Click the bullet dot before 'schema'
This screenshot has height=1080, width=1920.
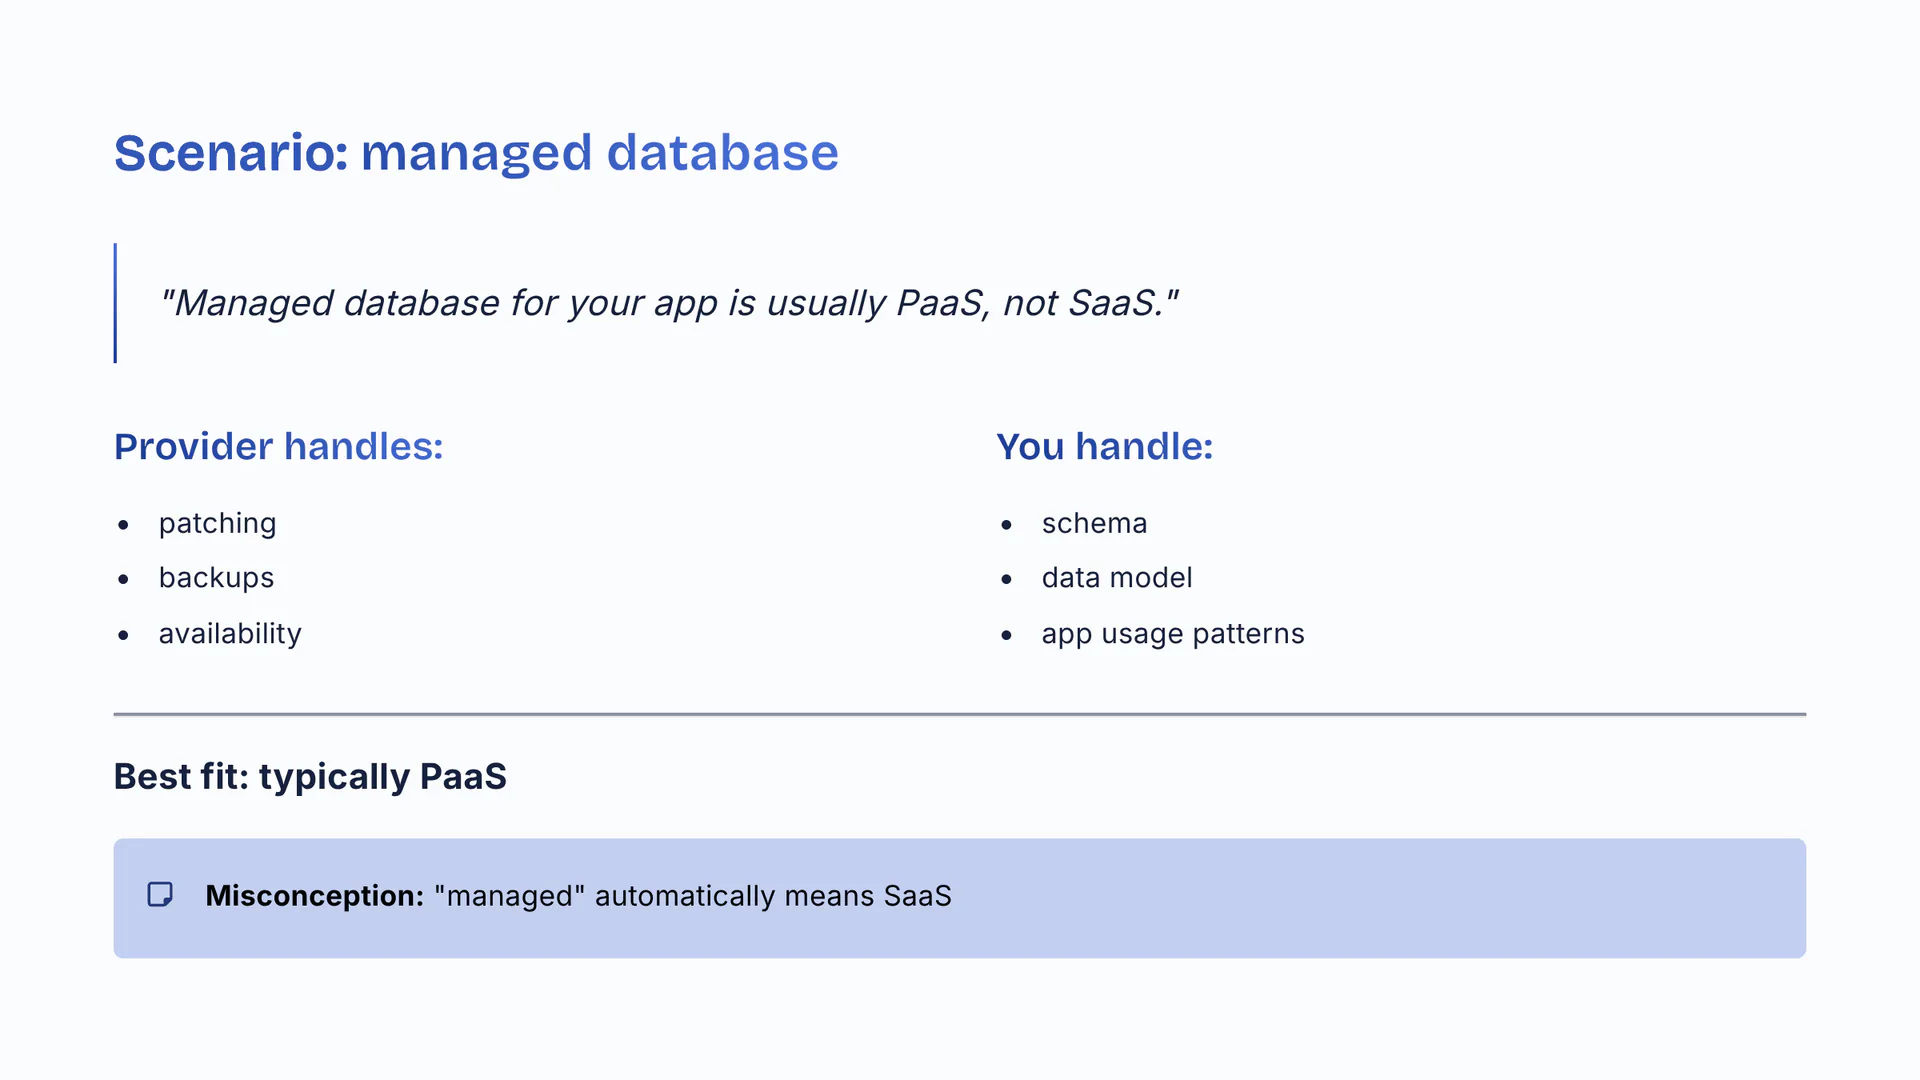1006,525
